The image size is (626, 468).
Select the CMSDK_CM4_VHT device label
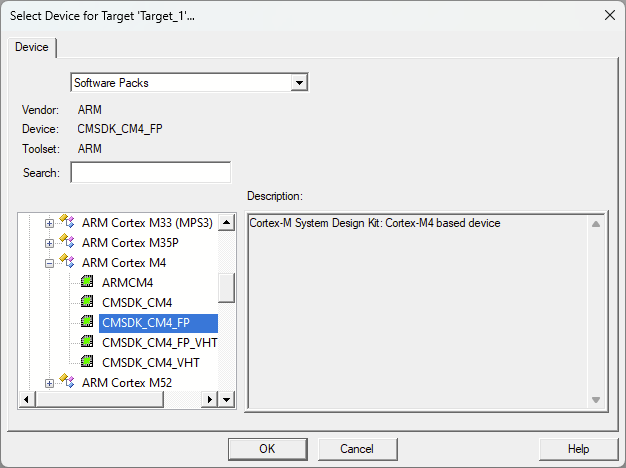[x=150, y=362]
